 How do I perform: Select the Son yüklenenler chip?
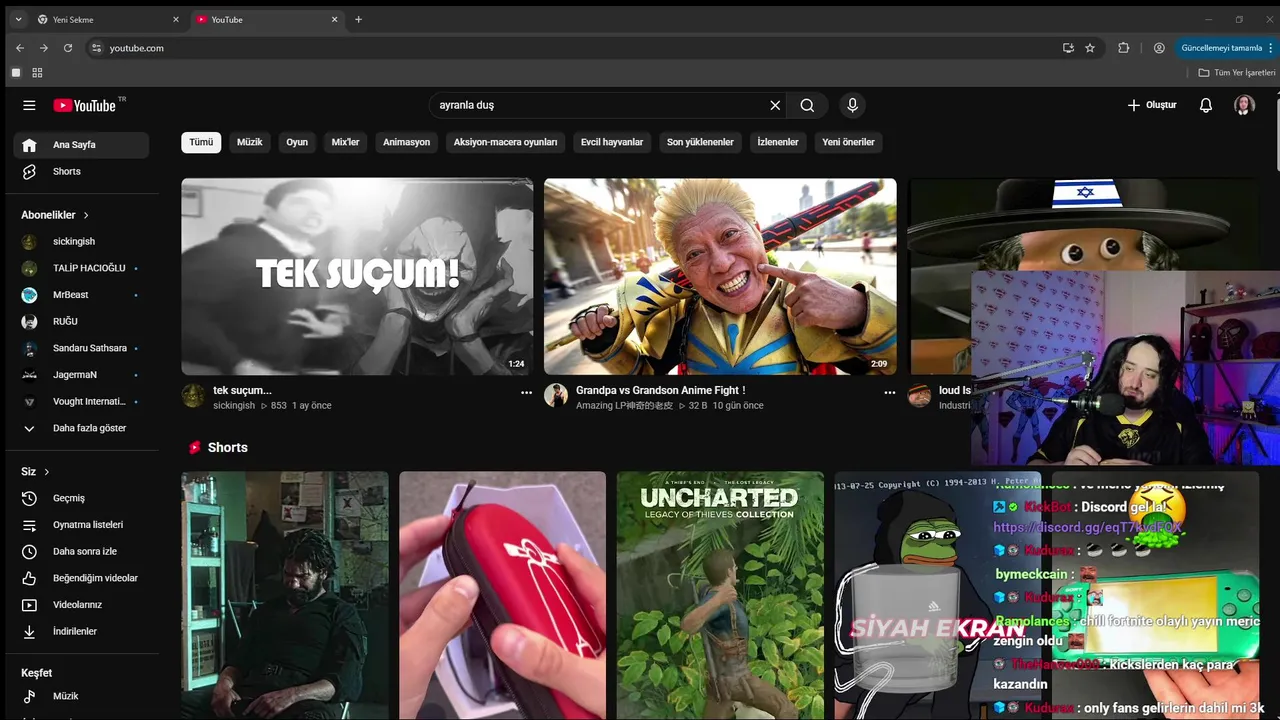(700, 142)
